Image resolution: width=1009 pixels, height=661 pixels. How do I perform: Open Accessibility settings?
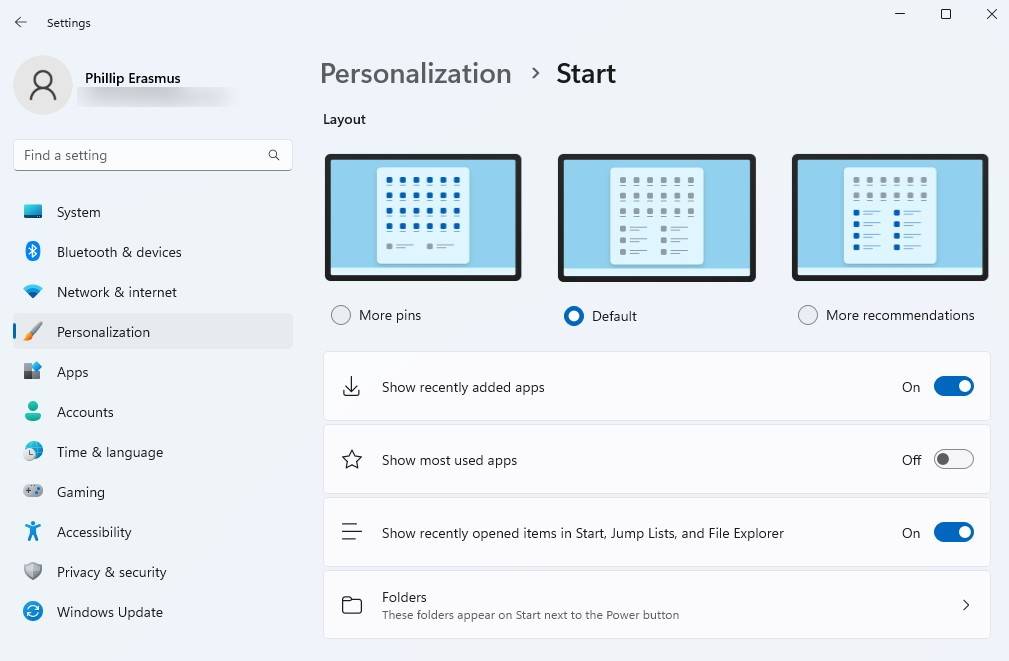pyautogui.click(x=153, y=531)
